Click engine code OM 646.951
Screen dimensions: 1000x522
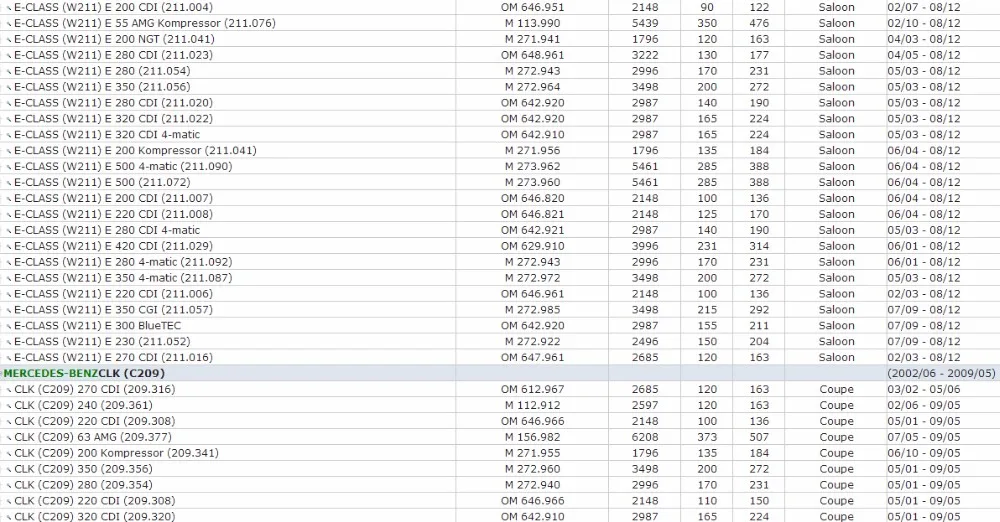(533, 7)
